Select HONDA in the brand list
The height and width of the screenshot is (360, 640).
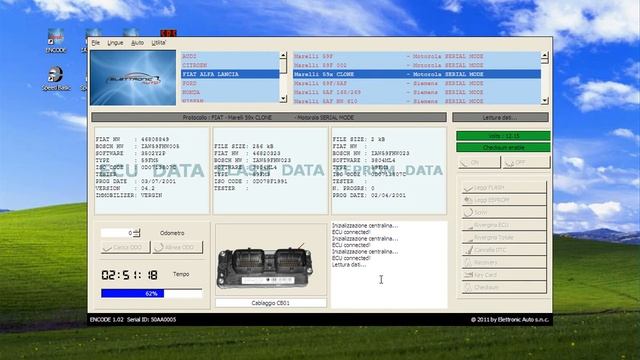230,92
